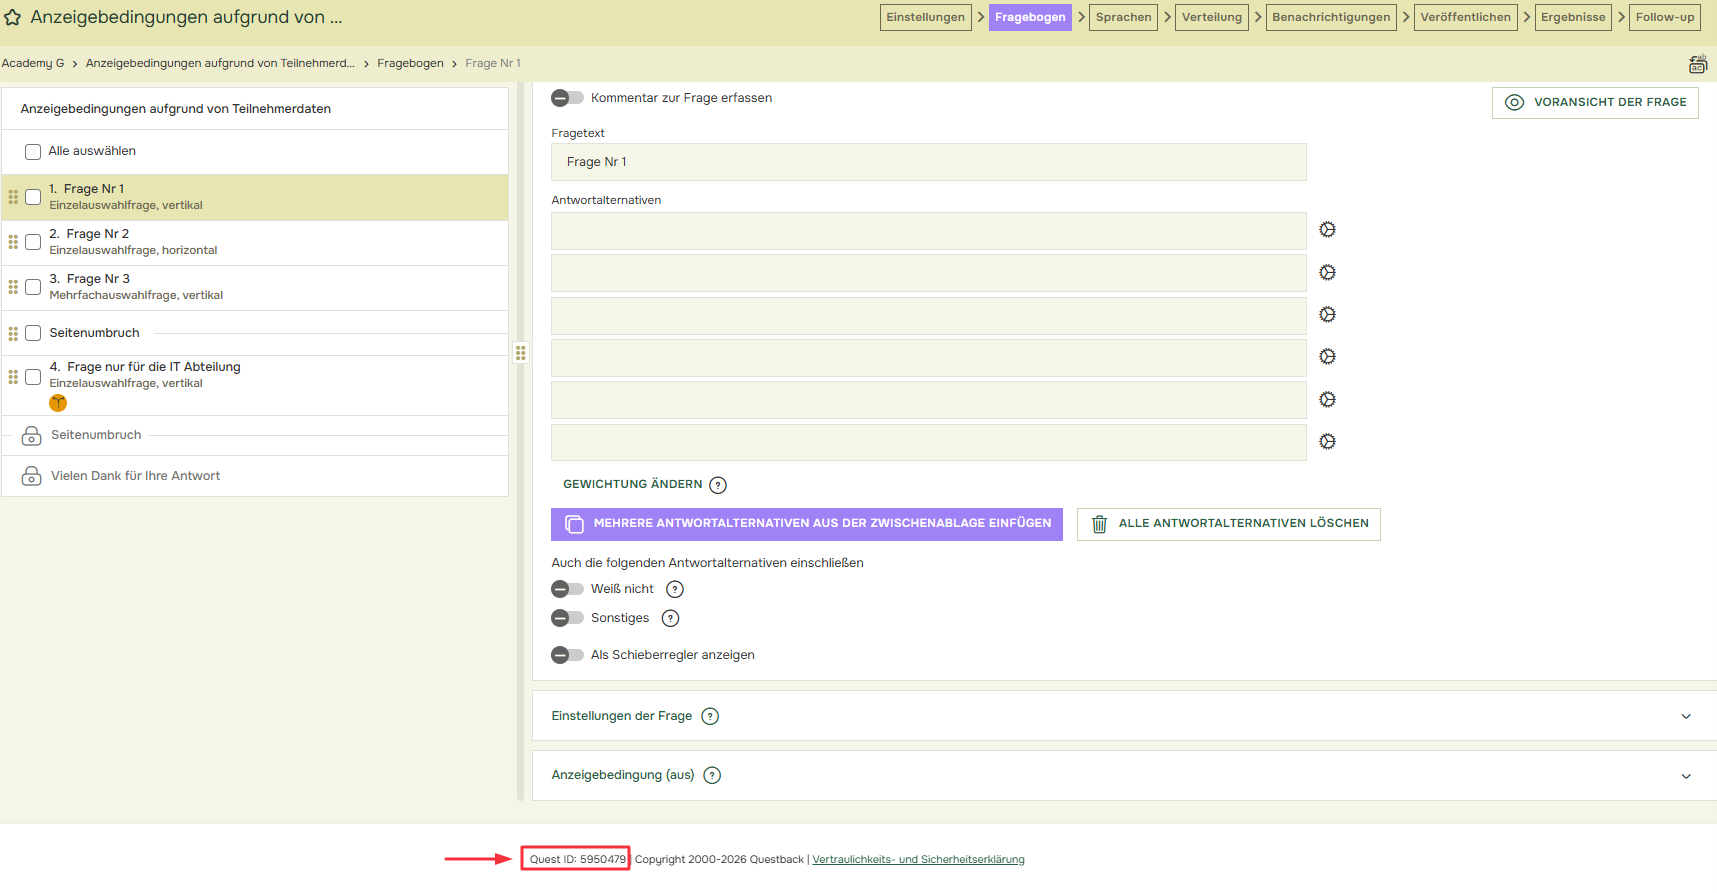Open gear settings for the fifth answer alternative
Image resolution: width=1717 pixels, height=893 pixels.
pos(1327,400)
